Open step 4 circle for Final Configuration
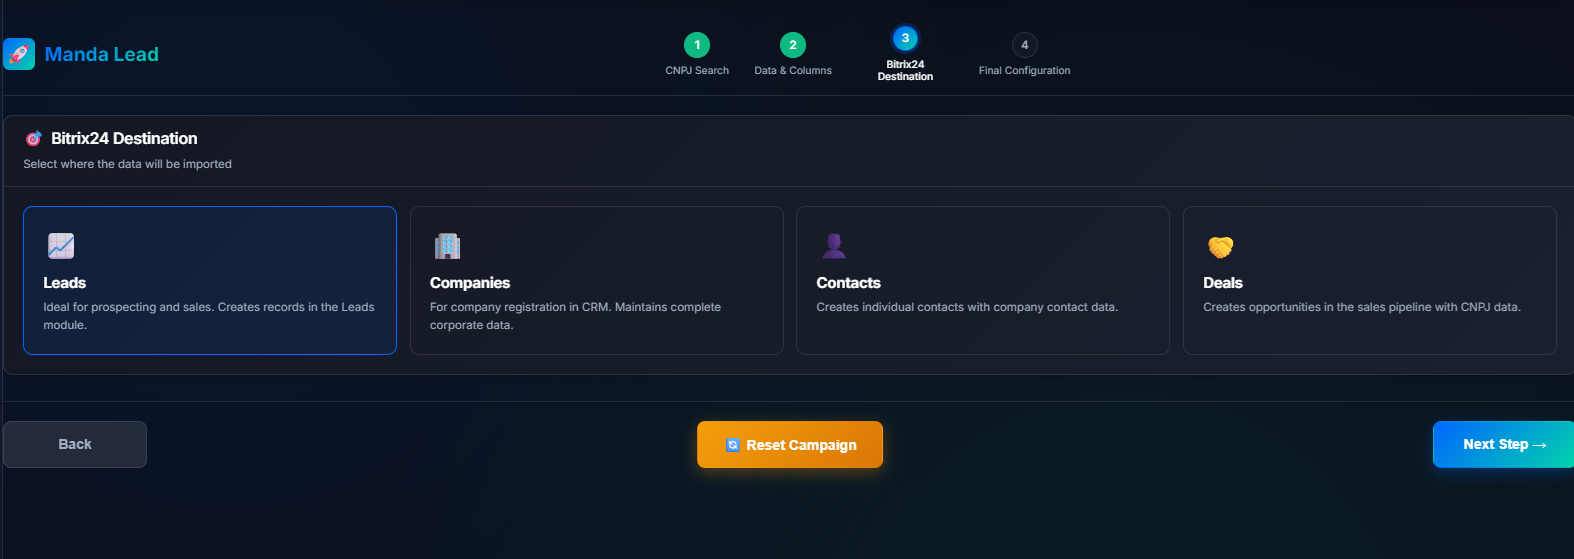Viewport: 1574px width, 559px height. point(1024,45)
